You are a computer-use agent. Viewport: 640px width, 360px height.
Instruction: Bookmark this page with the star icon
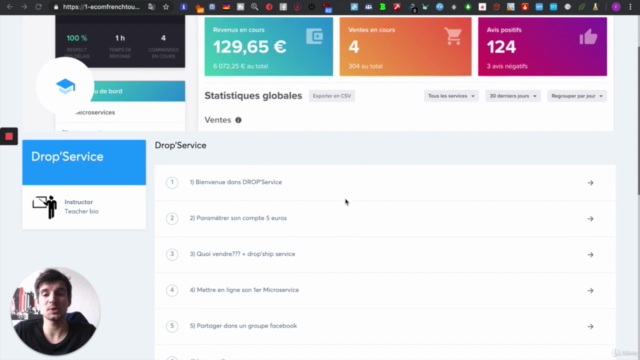click(166, 7)
